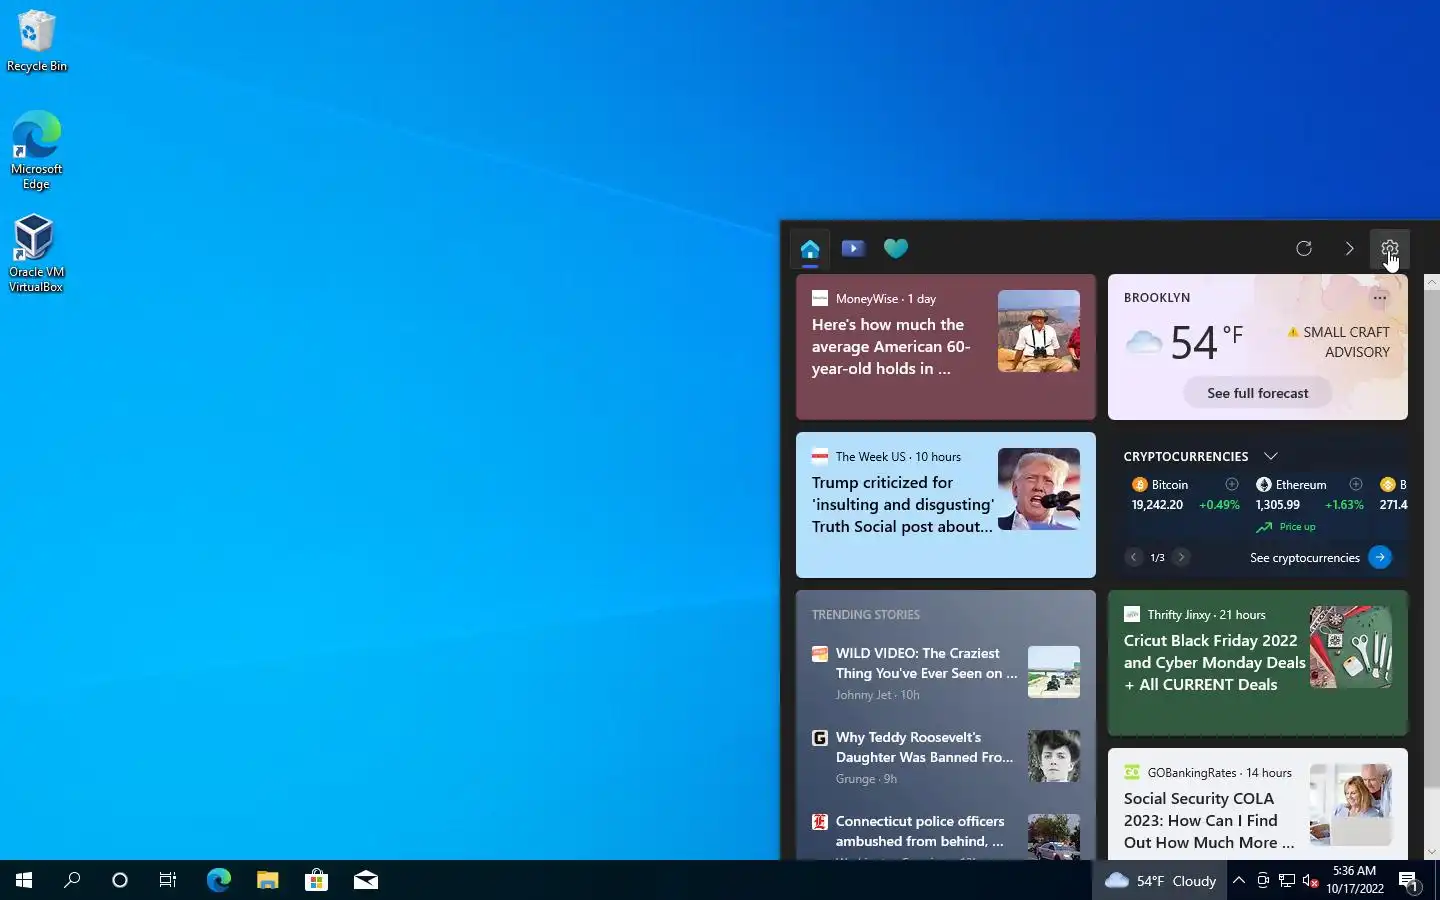Click the Meet Now tray icon
The image size is (1440, 900).
click(x=1263, y=880)
